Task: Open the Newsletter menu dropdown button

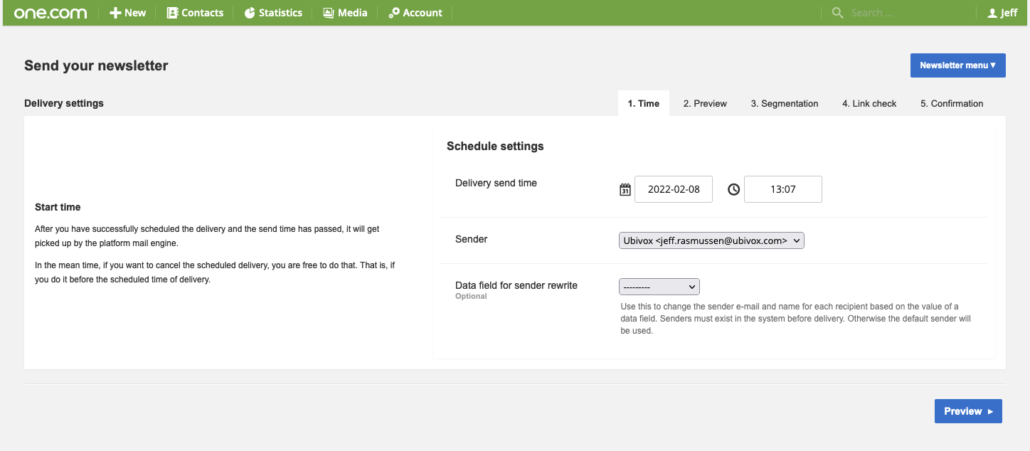Action: [x=958, y=66]
